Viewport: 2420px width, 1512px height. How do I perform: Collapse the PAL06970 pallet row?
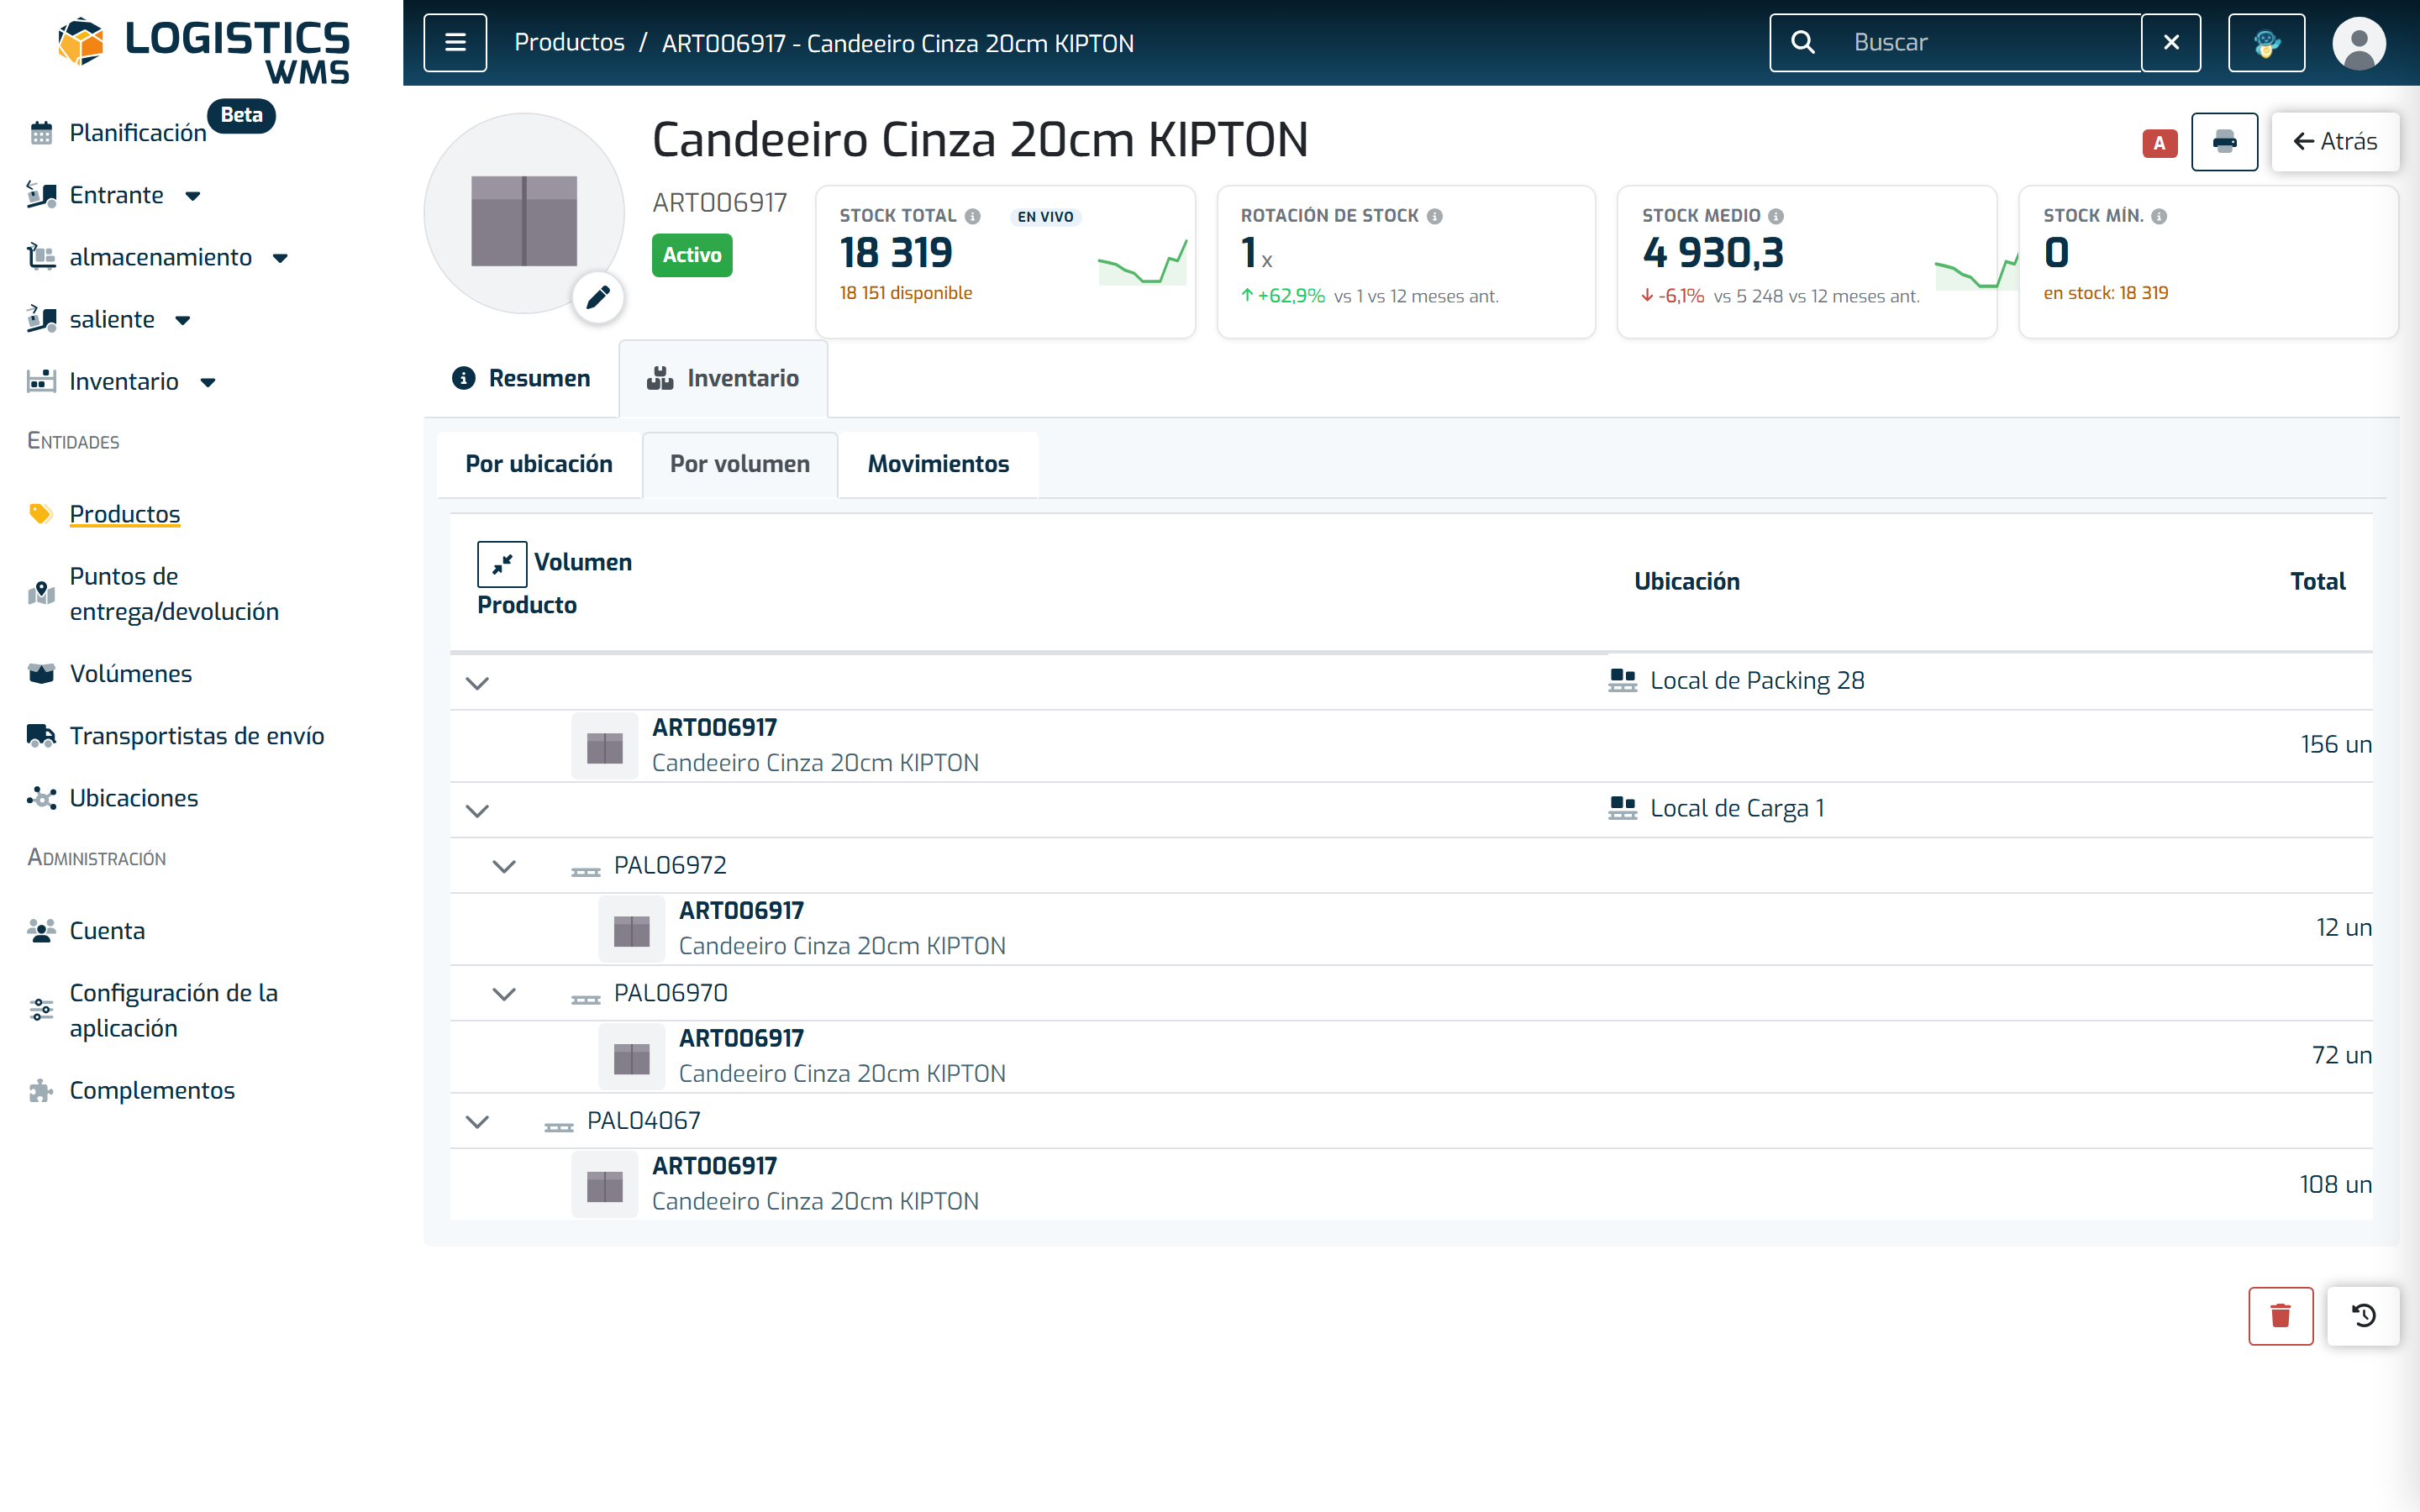point(504,994)
